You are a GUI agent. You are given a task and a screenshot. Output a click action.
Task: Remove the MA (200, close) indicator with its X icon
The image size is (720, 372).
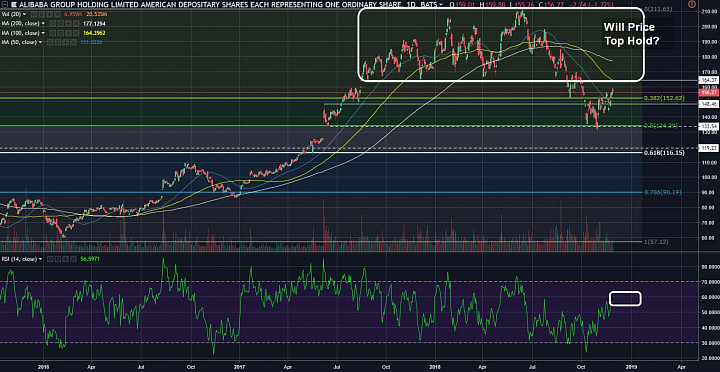(x=76, y=23)
